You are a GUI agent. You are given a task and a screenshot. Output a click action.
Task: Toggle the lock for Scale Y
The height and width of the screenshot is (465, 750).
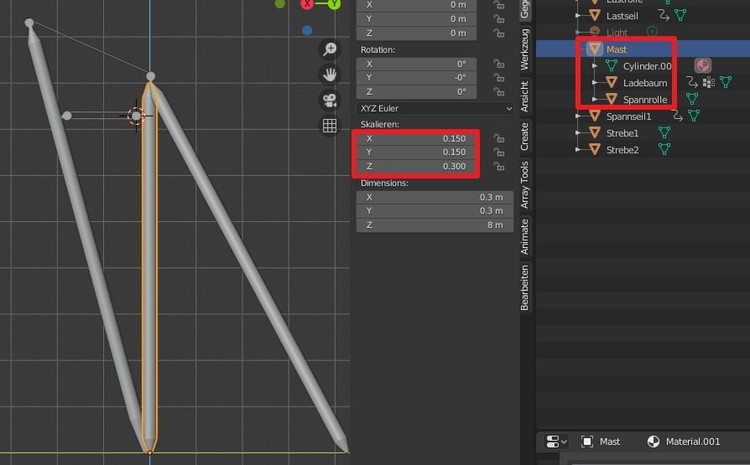point(499,152)
